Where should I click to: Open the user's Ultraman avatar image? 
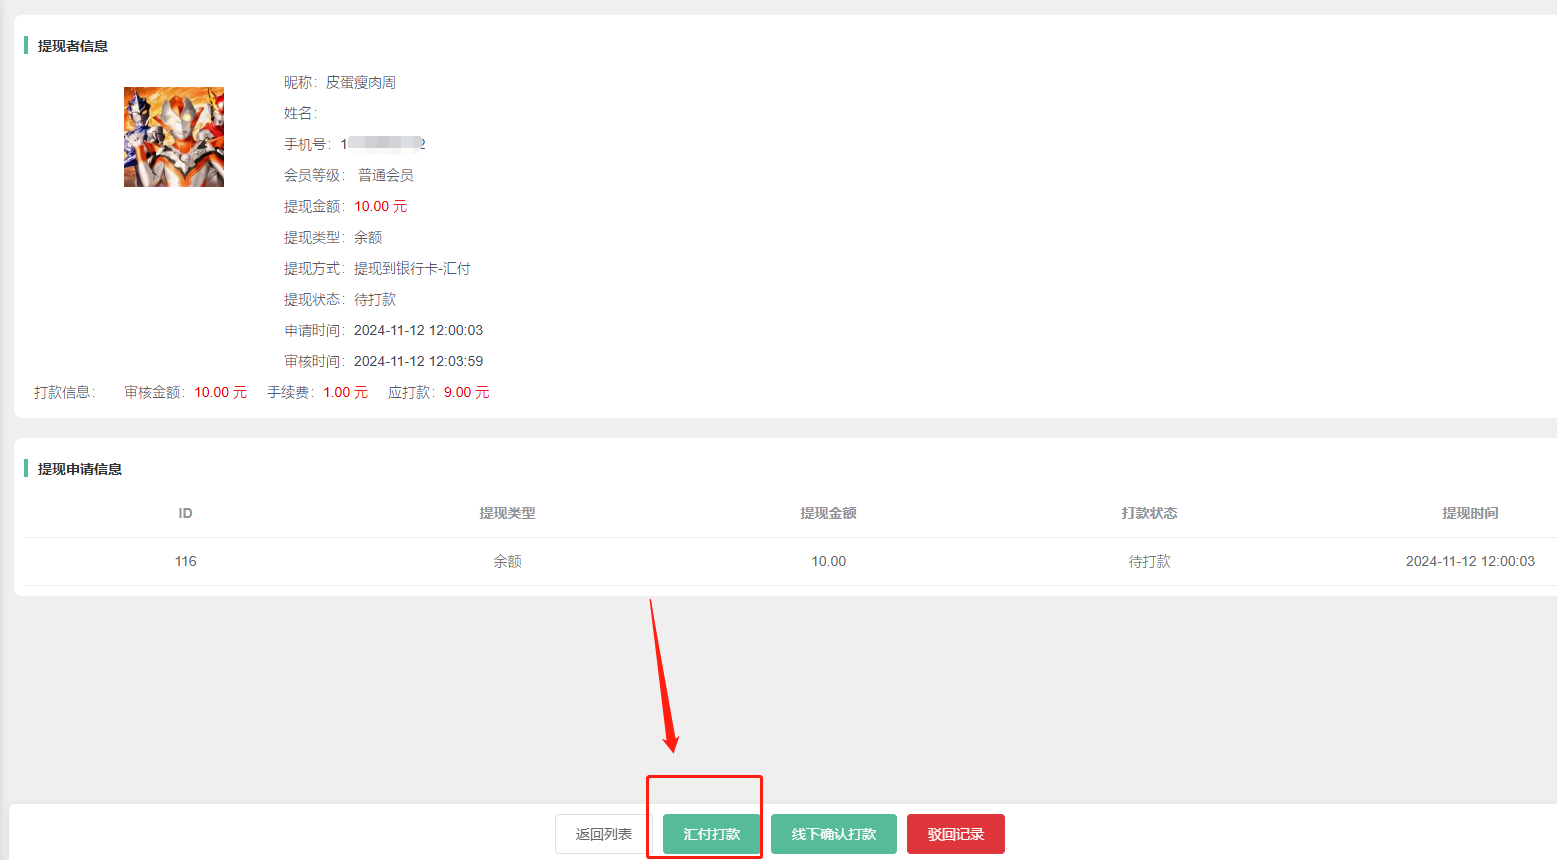pos(174,137)
